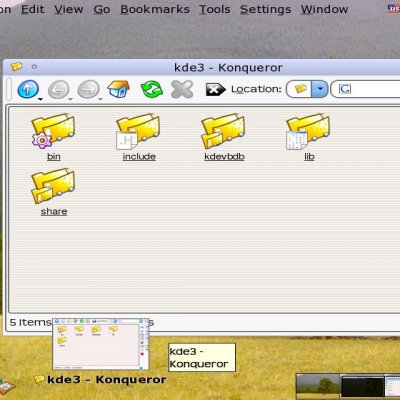Click the 'share' folder name link
The height and width of the screenshot is (400, 400).
[x=54, y=211]
